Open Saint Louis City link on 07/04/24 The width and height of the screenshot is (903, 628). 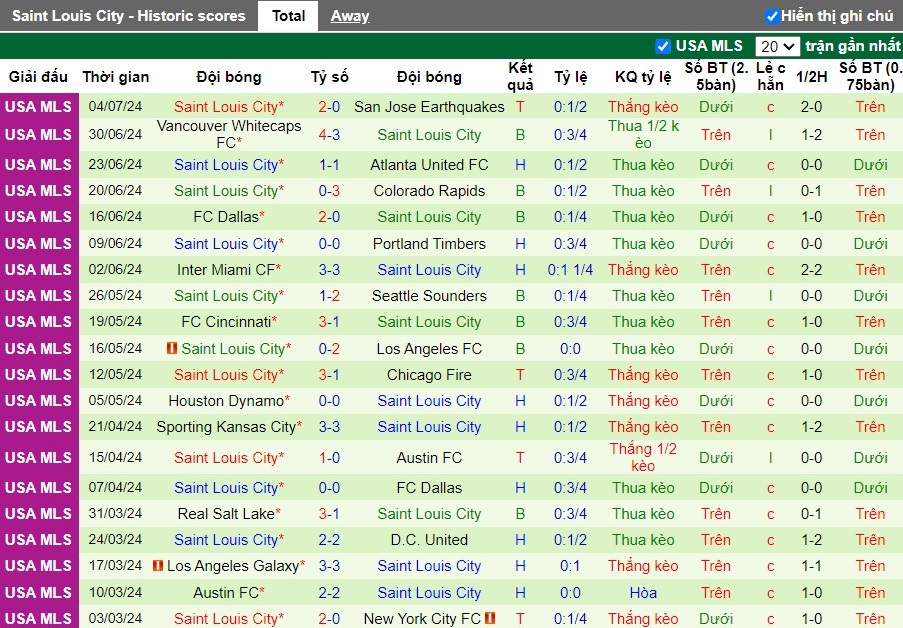point(226,487)
